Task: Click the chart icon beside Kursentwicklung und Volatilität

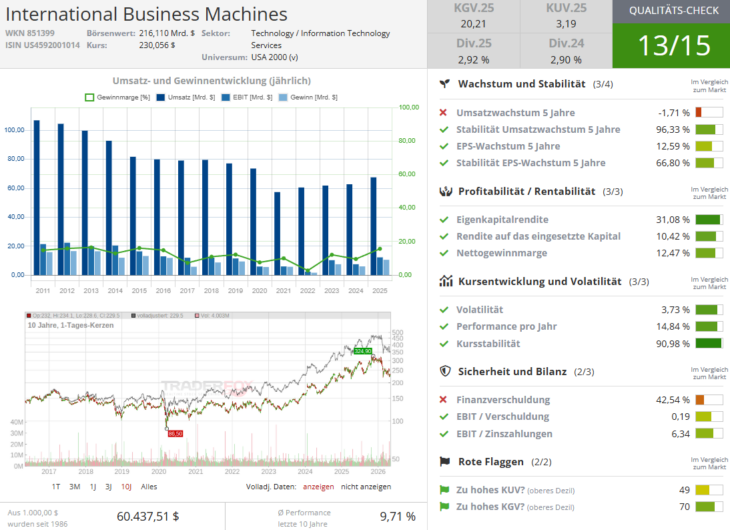Action: click(446, 281)
